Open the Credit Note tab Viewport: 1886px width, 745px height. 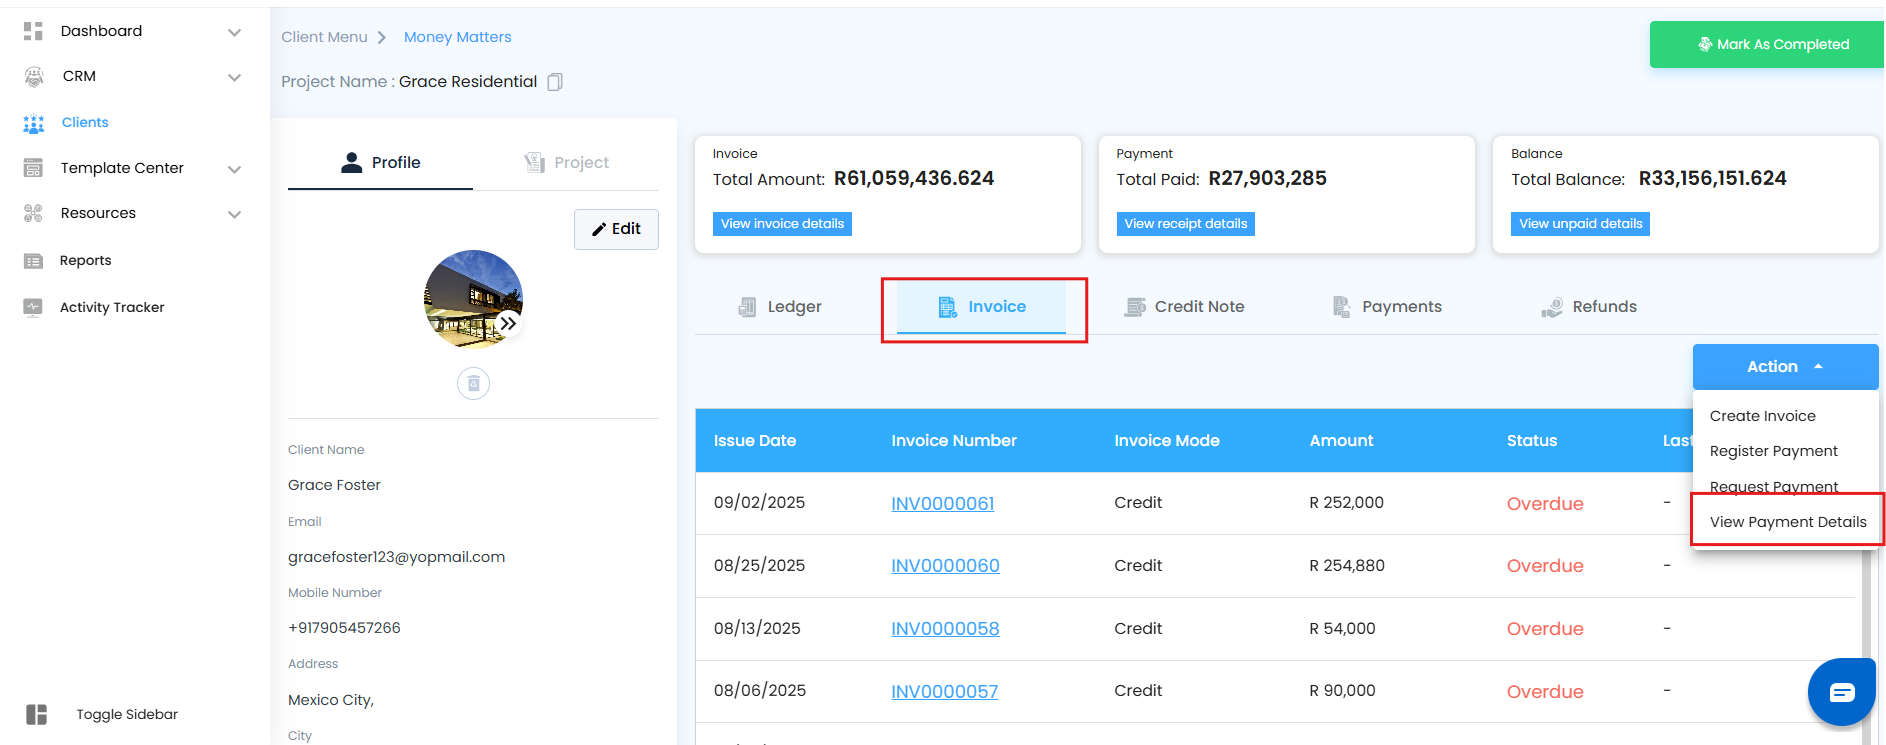pyautogui.click(x=1184, y=307)
